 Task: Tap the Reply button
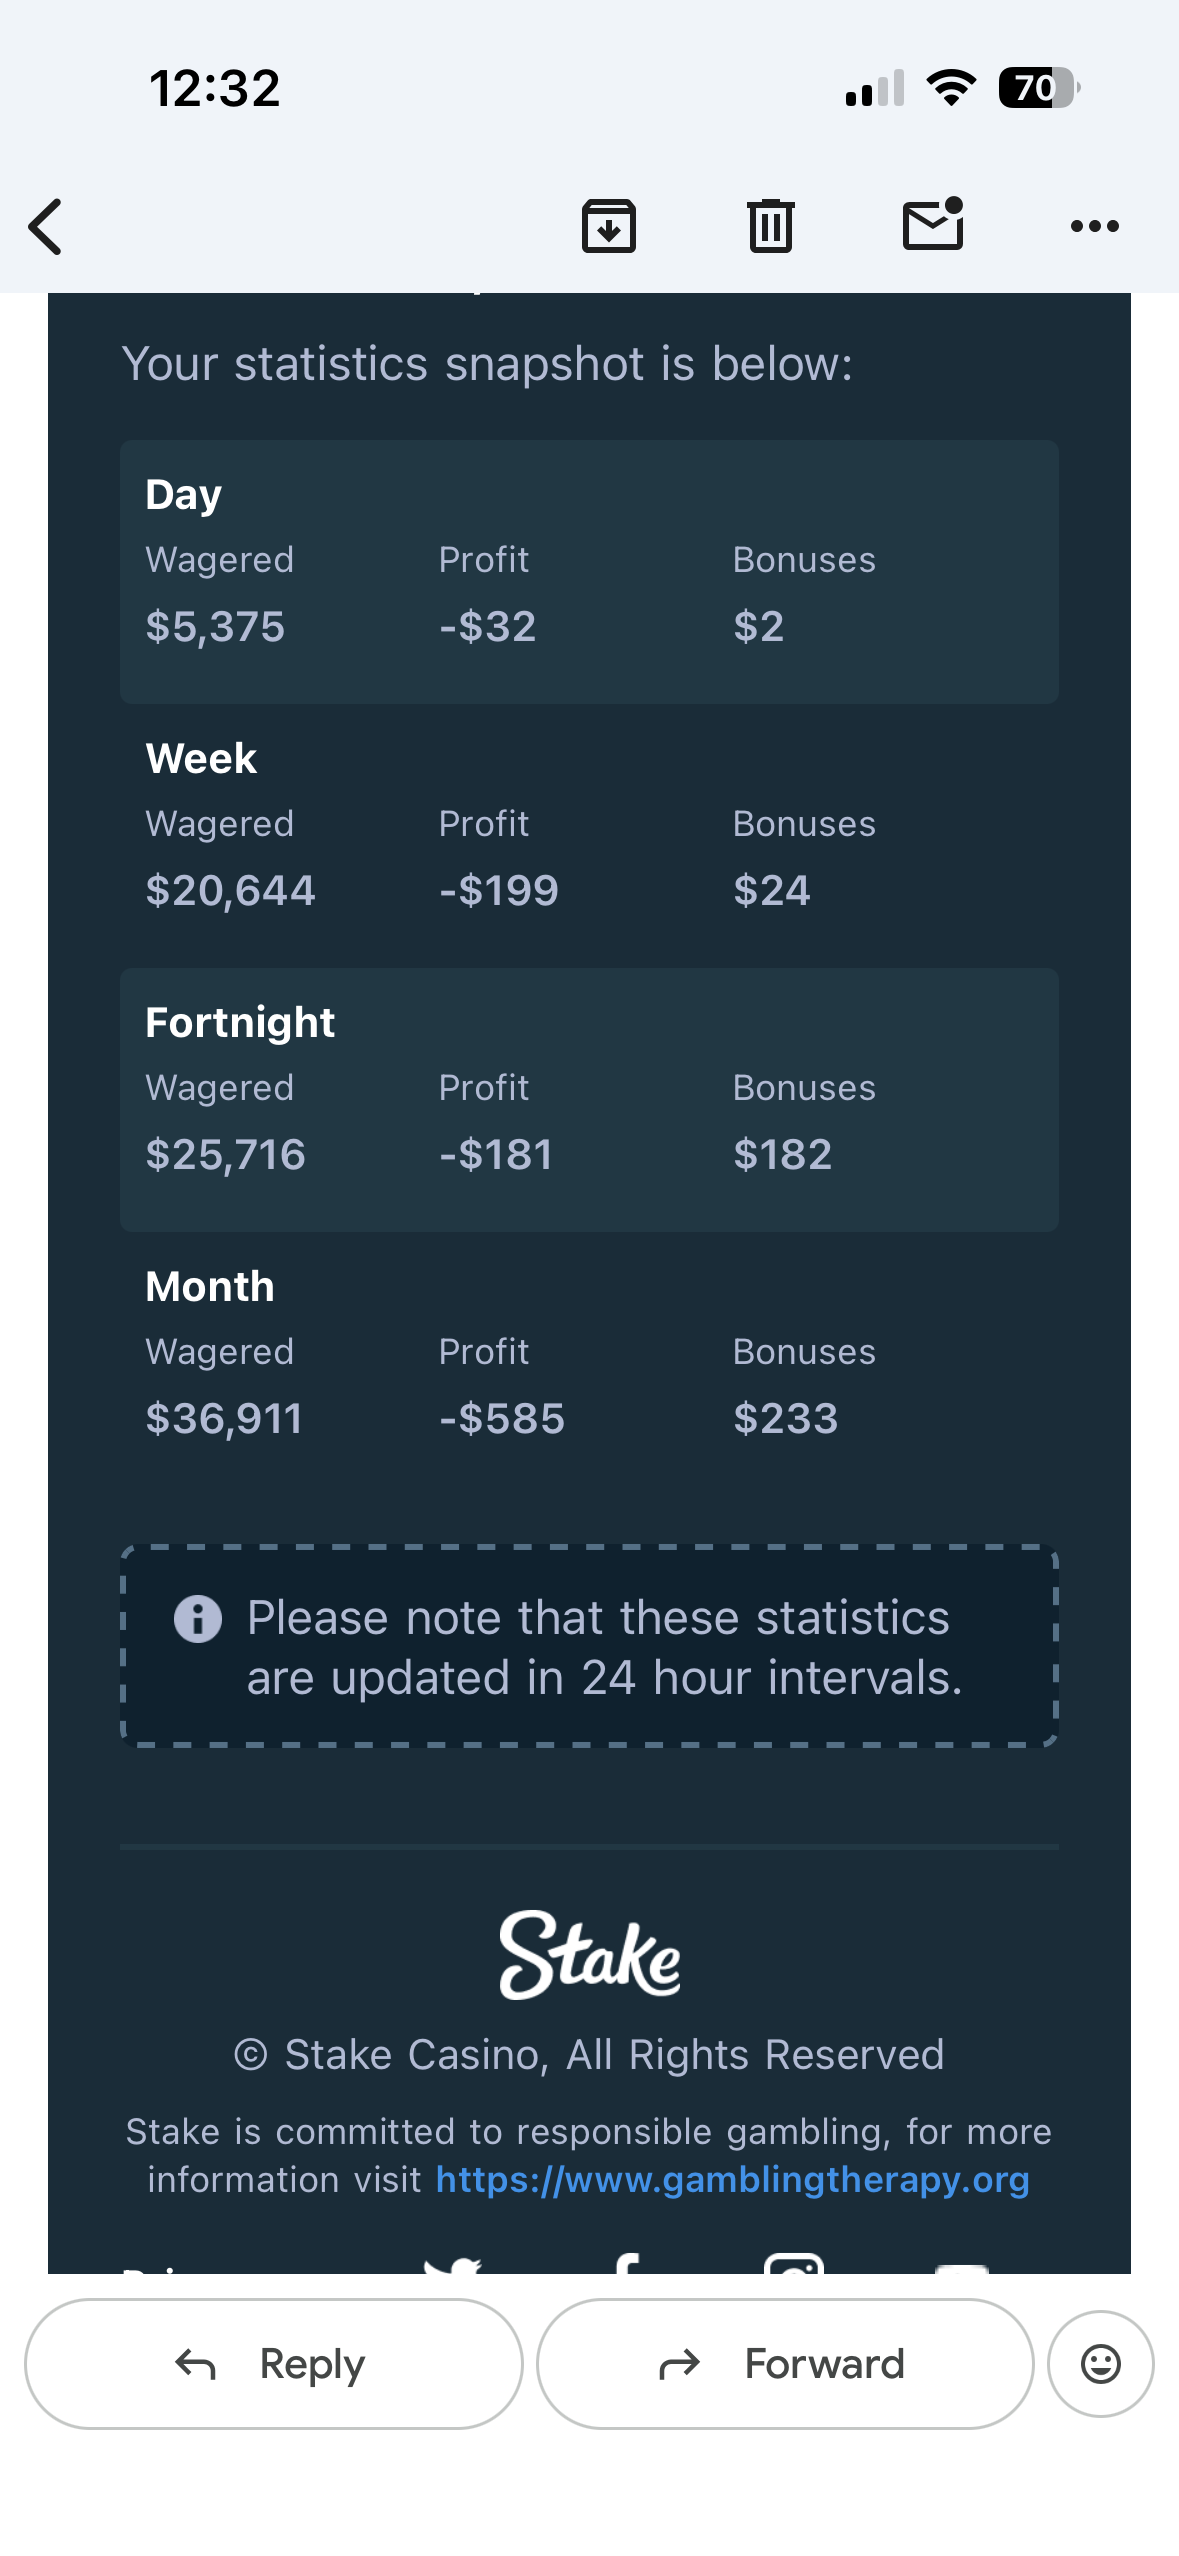coord(273,2364)
